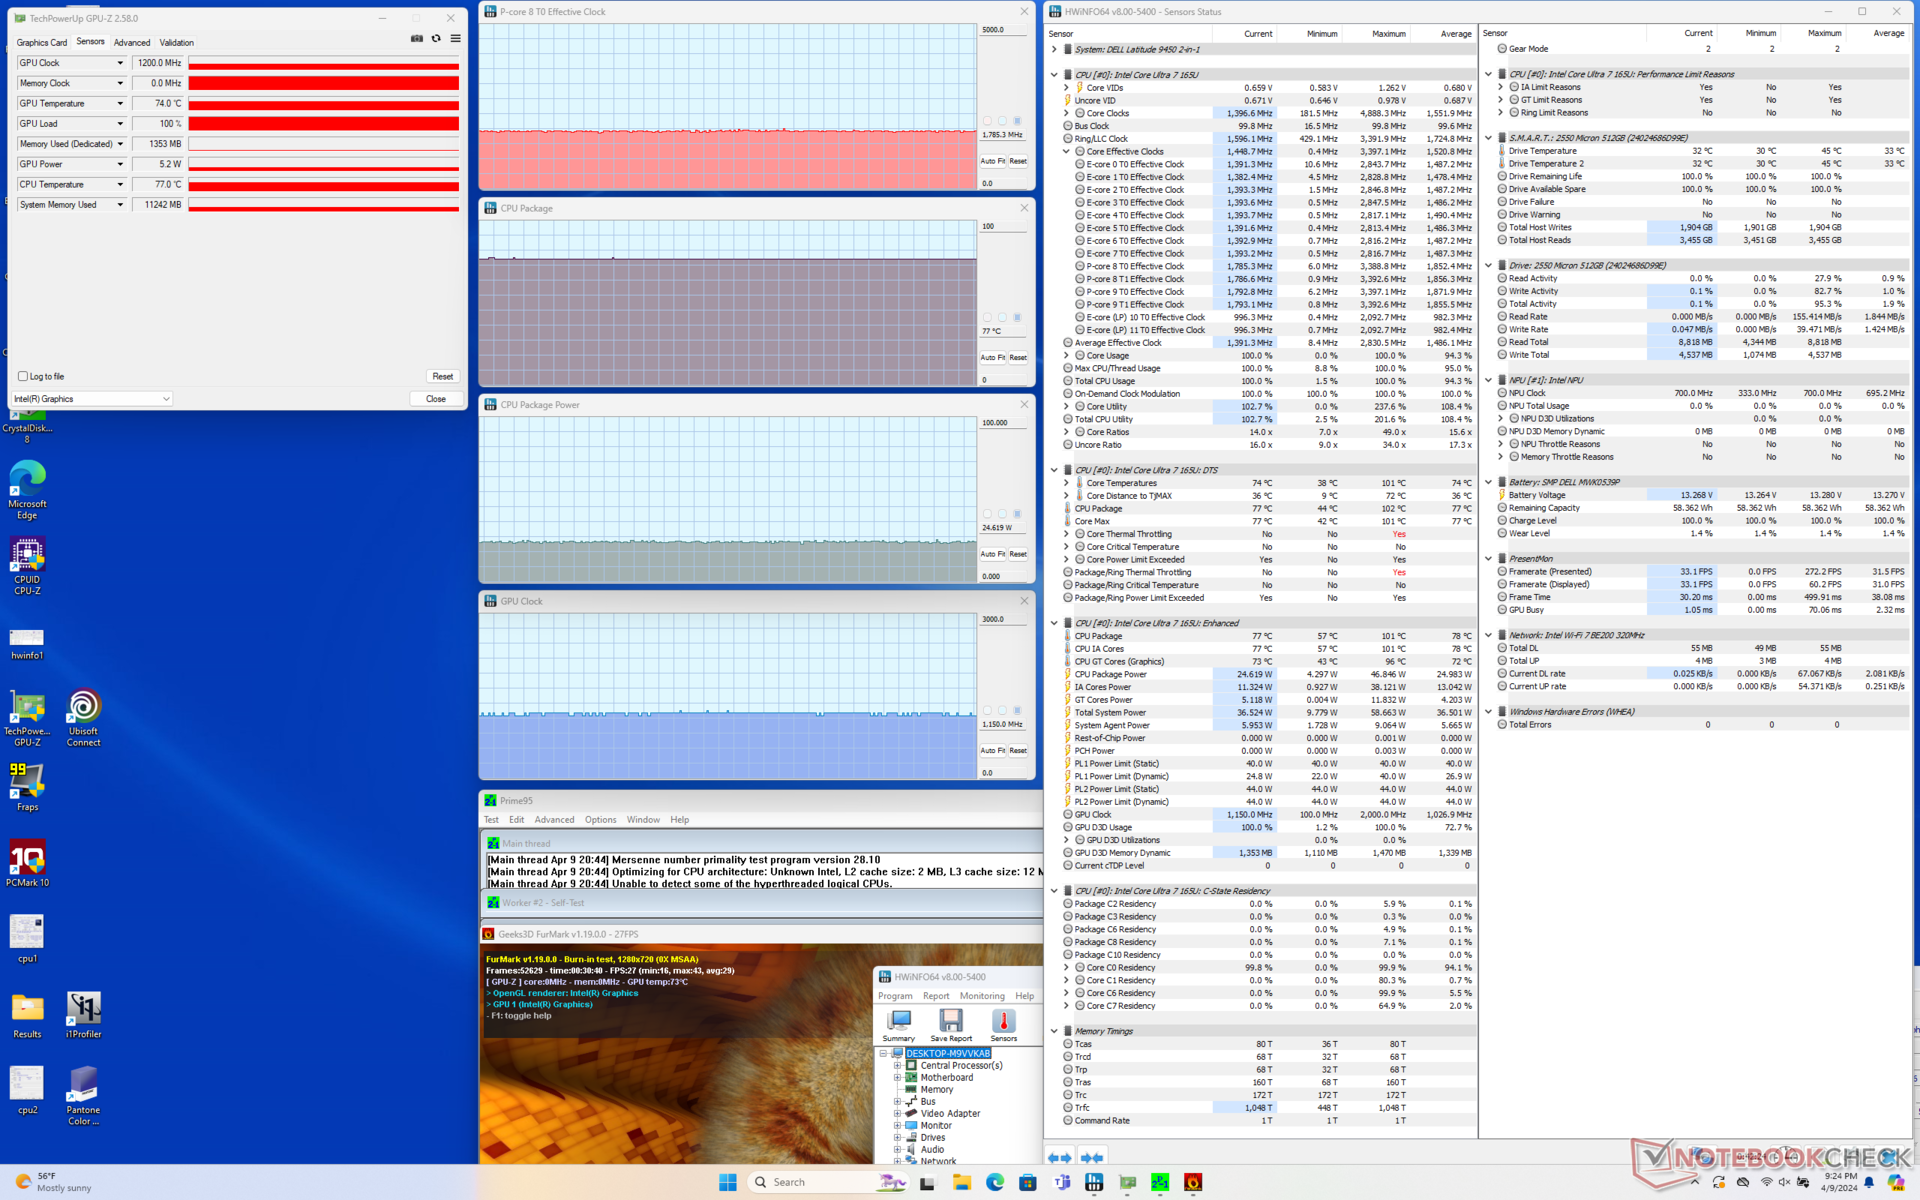Image resolution: width=1920 pixels, height=1200 pixels.
Task: Open the Prime95 Advanced menu
Action: click(x=554, y=820)
